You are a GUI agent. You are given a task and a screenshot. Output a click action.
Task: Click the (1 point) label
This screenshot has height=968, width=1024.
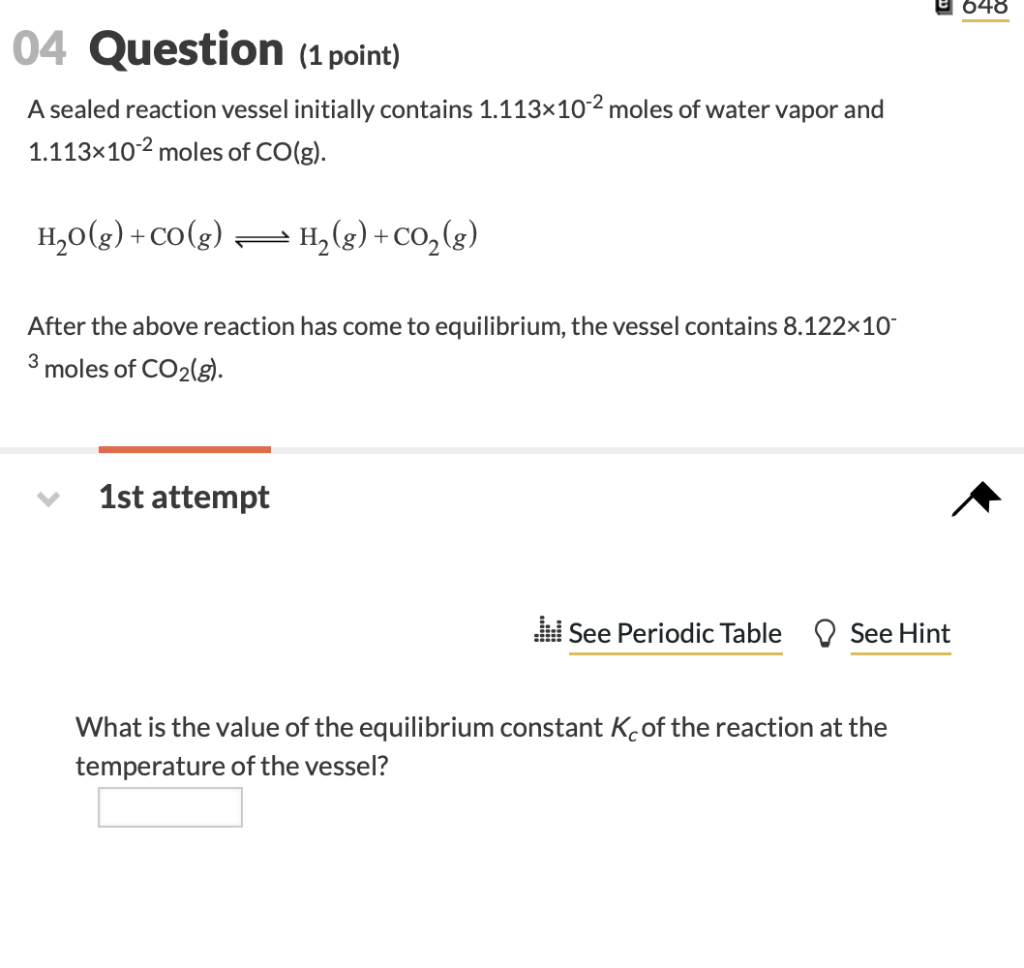pos(349,56)
